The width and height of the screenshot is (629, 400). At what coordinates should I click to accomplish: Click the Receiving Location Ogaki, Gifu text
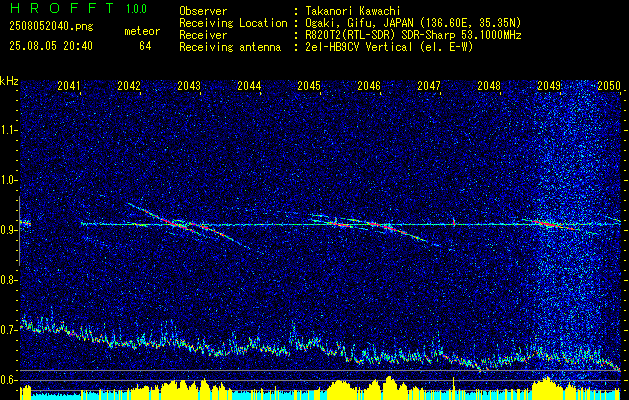413,23
